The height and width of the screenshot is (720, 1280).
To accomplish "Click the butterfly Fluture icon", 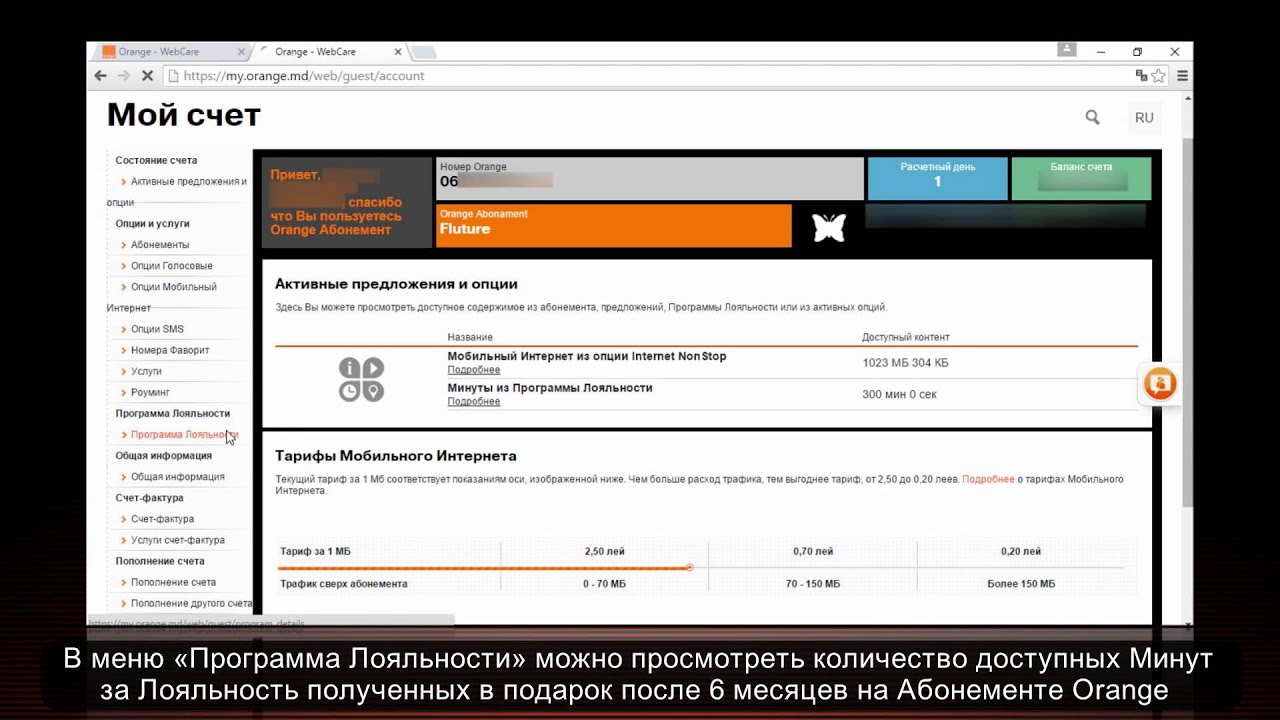I will [x=829, y=227].
